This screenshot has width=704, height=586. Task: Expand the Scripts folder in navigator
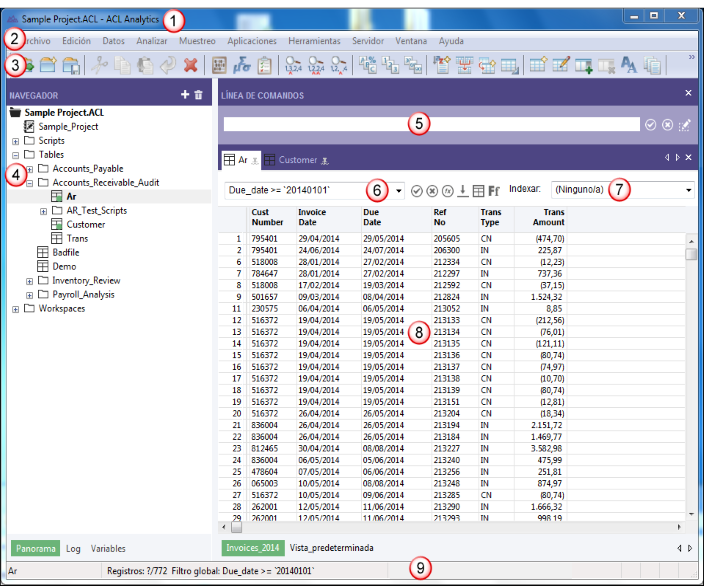click(x=16, y=141)
